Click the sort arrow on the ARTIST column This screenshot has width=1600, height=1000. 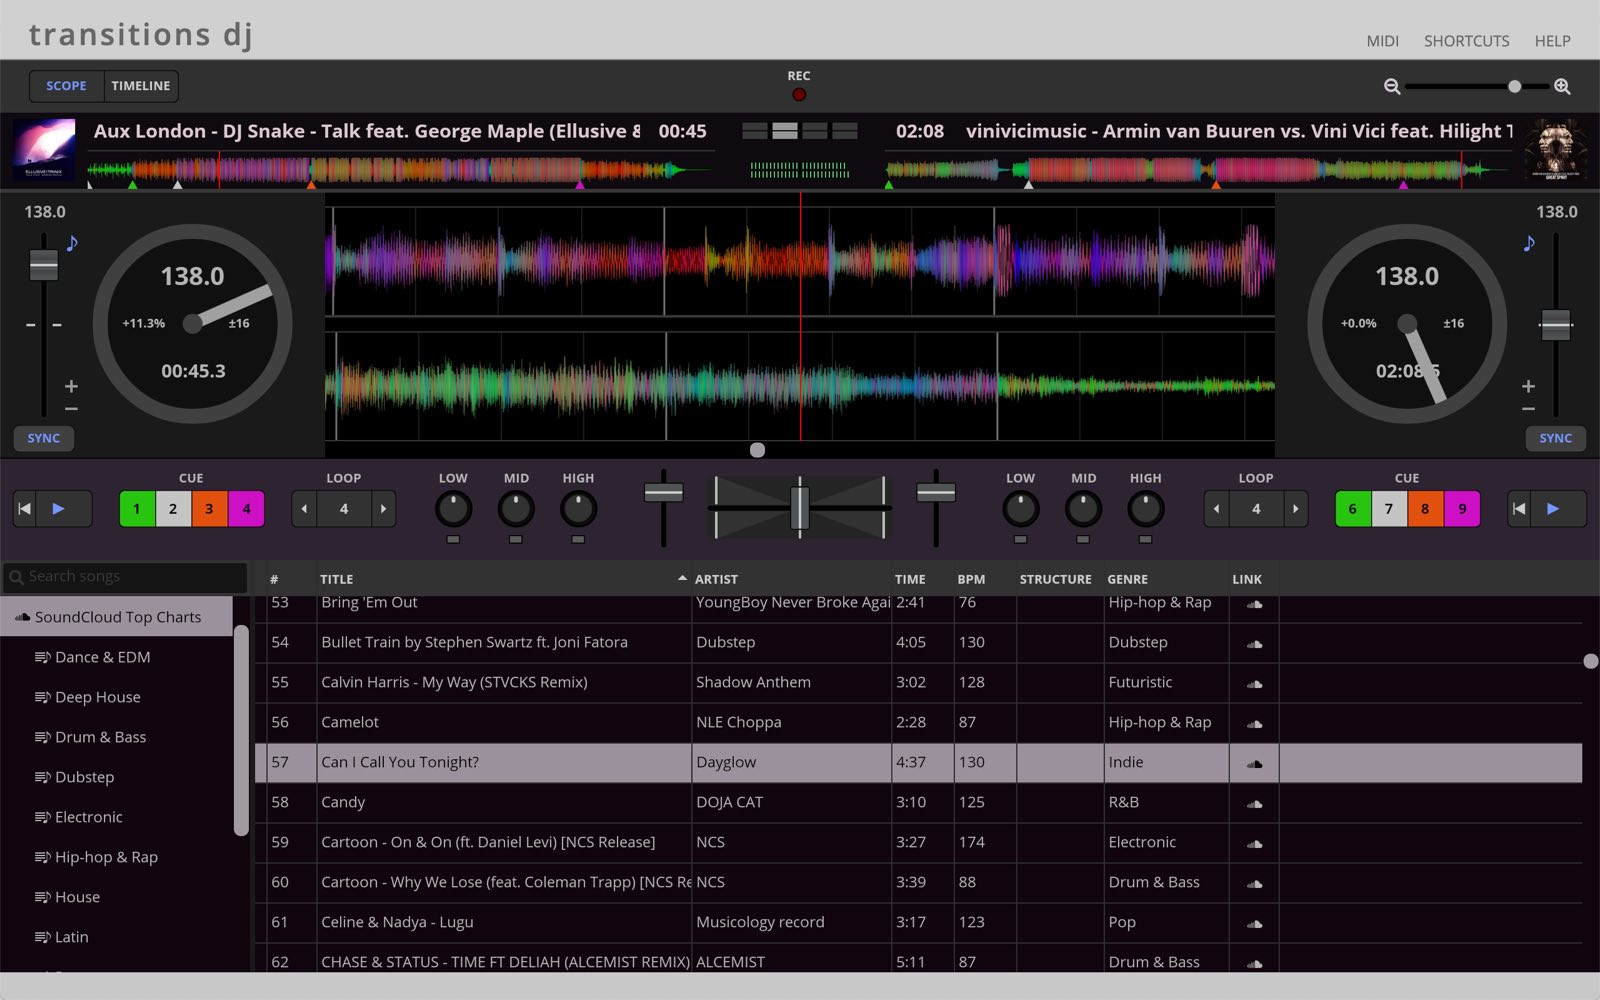681,578
